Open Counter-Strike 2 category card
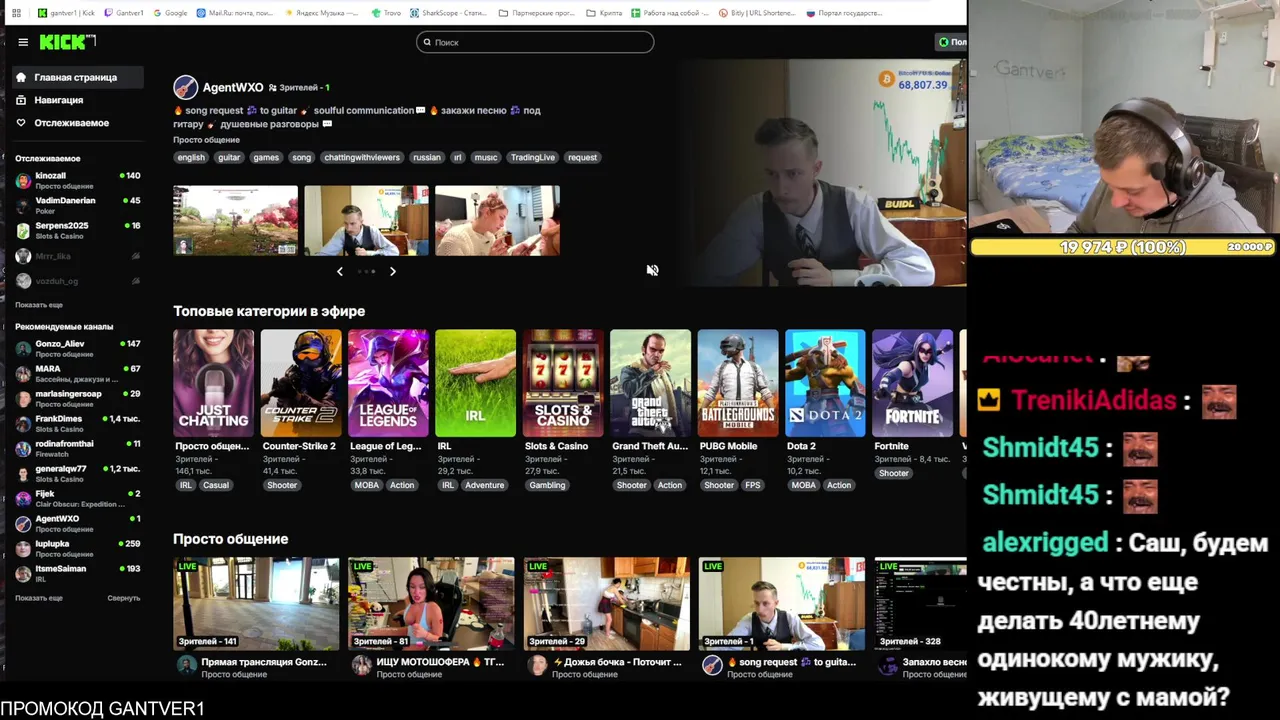1280x720 pixels. tap(301, 383)
